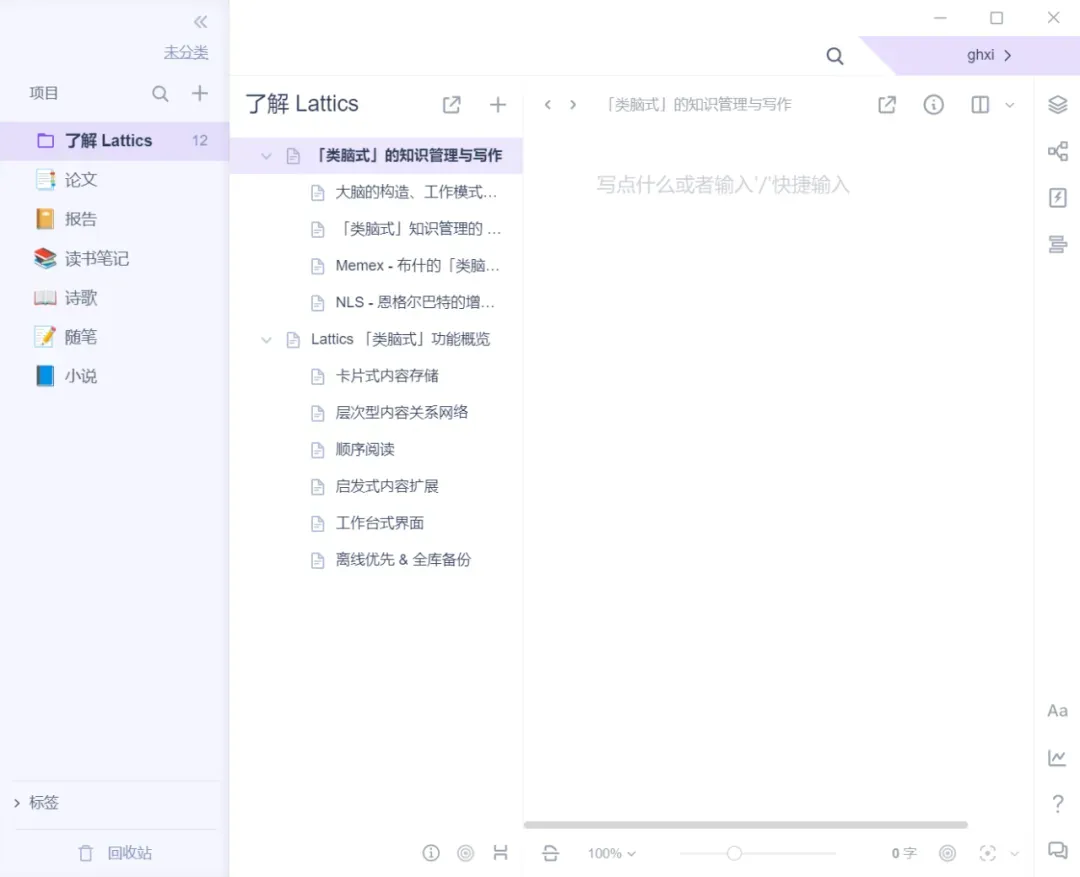
Task: Open the zoom level 100% dropdown
Action: [x=612, y=854]
